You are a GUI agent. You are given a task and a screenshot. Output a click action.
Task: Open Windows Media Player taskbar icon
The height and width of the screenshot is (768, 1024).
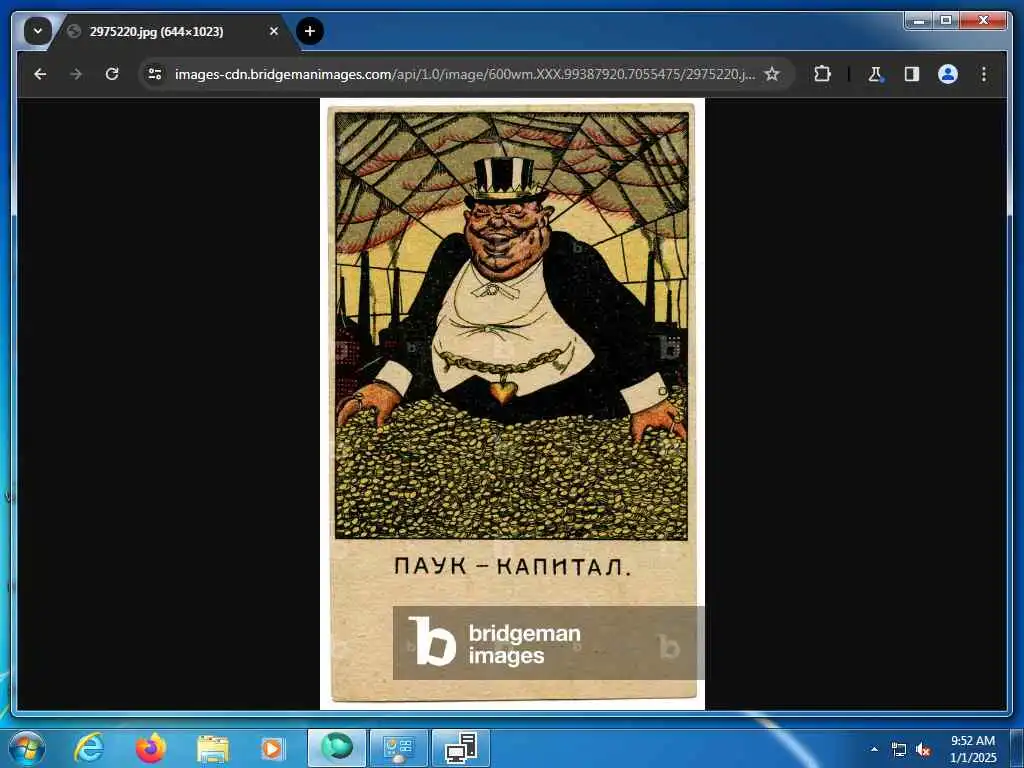272,749
